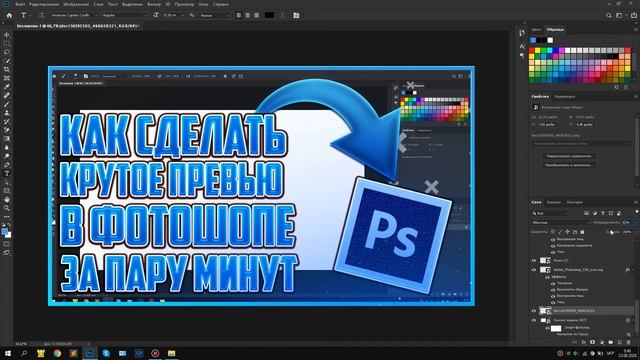
Task: Toggle visibility of Выполнить обводку effect
Action: tap(553, 289)
